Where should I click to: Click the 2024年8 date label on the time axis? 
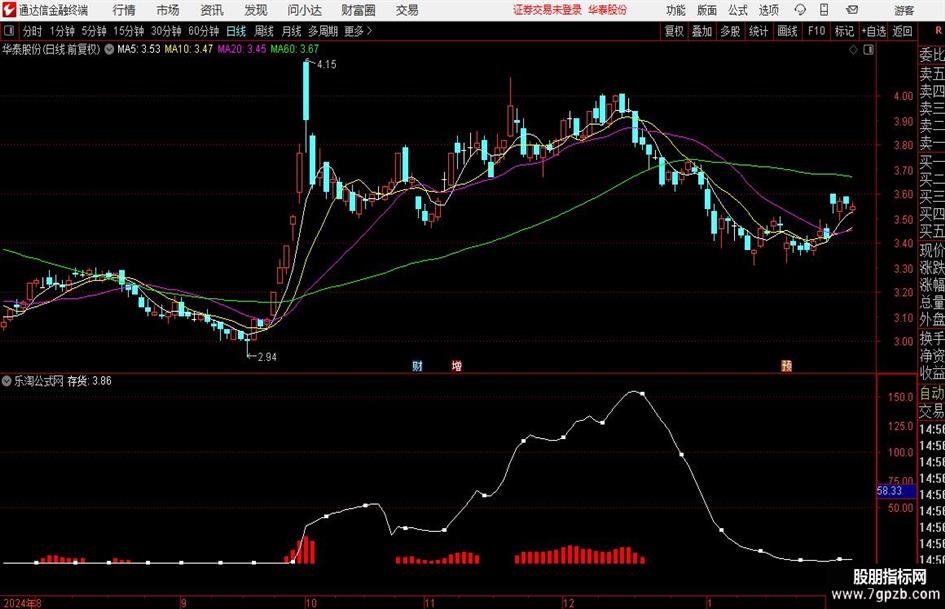click(22, 603)
